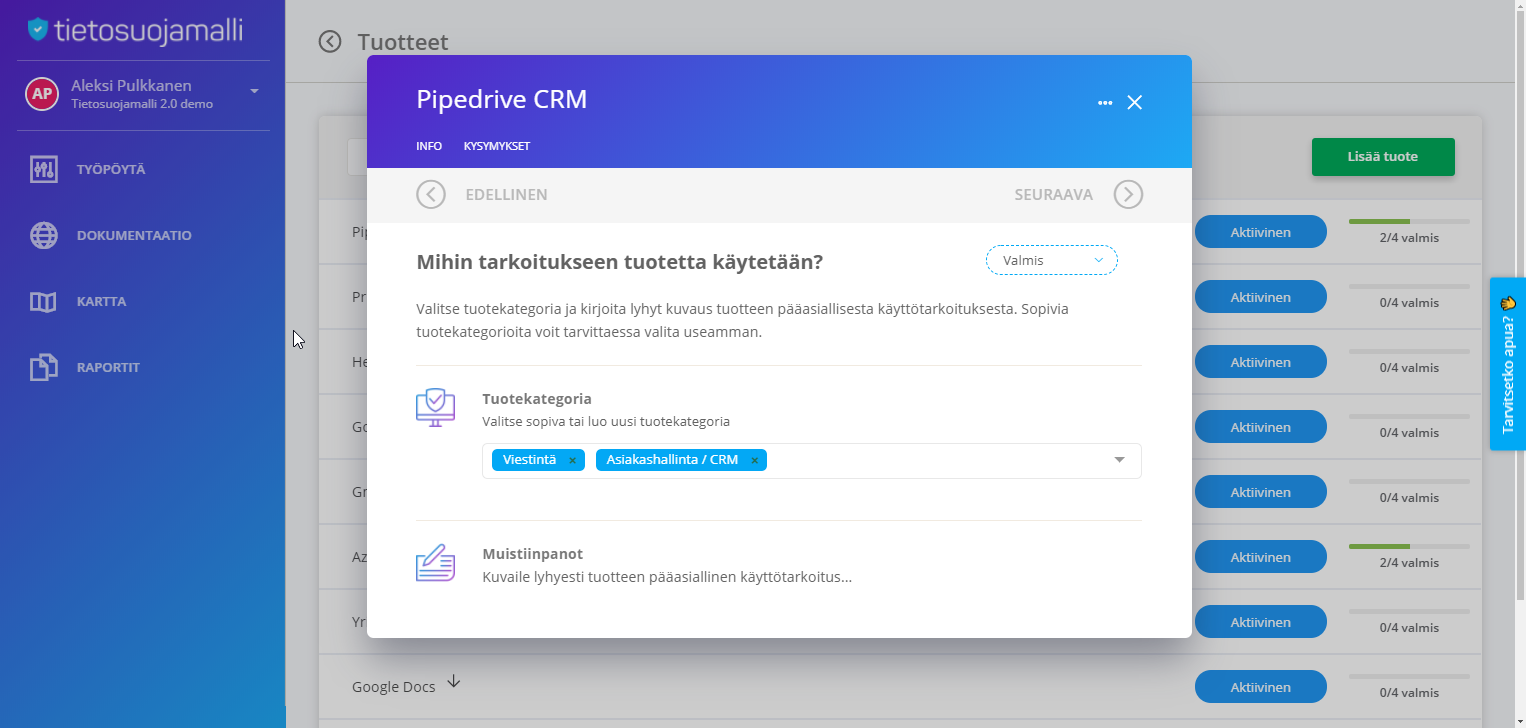Select KARTTA in the sidebar

tap(101, 301)
